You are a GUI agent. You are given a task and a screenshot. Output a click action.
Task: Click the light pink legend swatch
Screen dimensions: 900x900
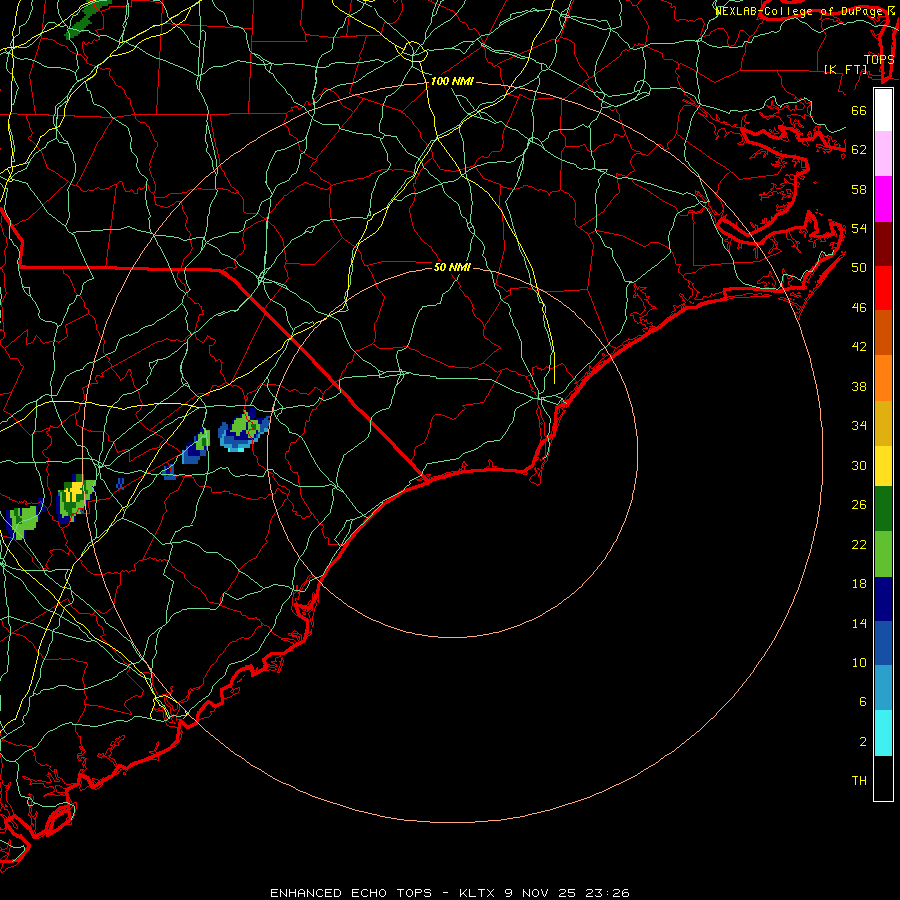click(x=883, y=154)
